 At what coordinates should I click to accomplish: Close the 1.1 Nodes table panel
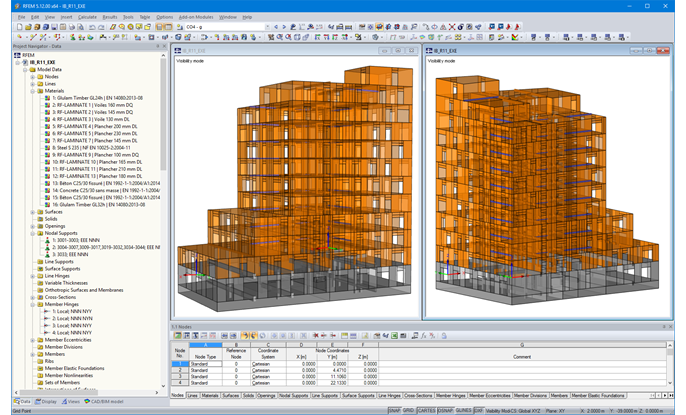pyautogui.click(x=671, y=327)
